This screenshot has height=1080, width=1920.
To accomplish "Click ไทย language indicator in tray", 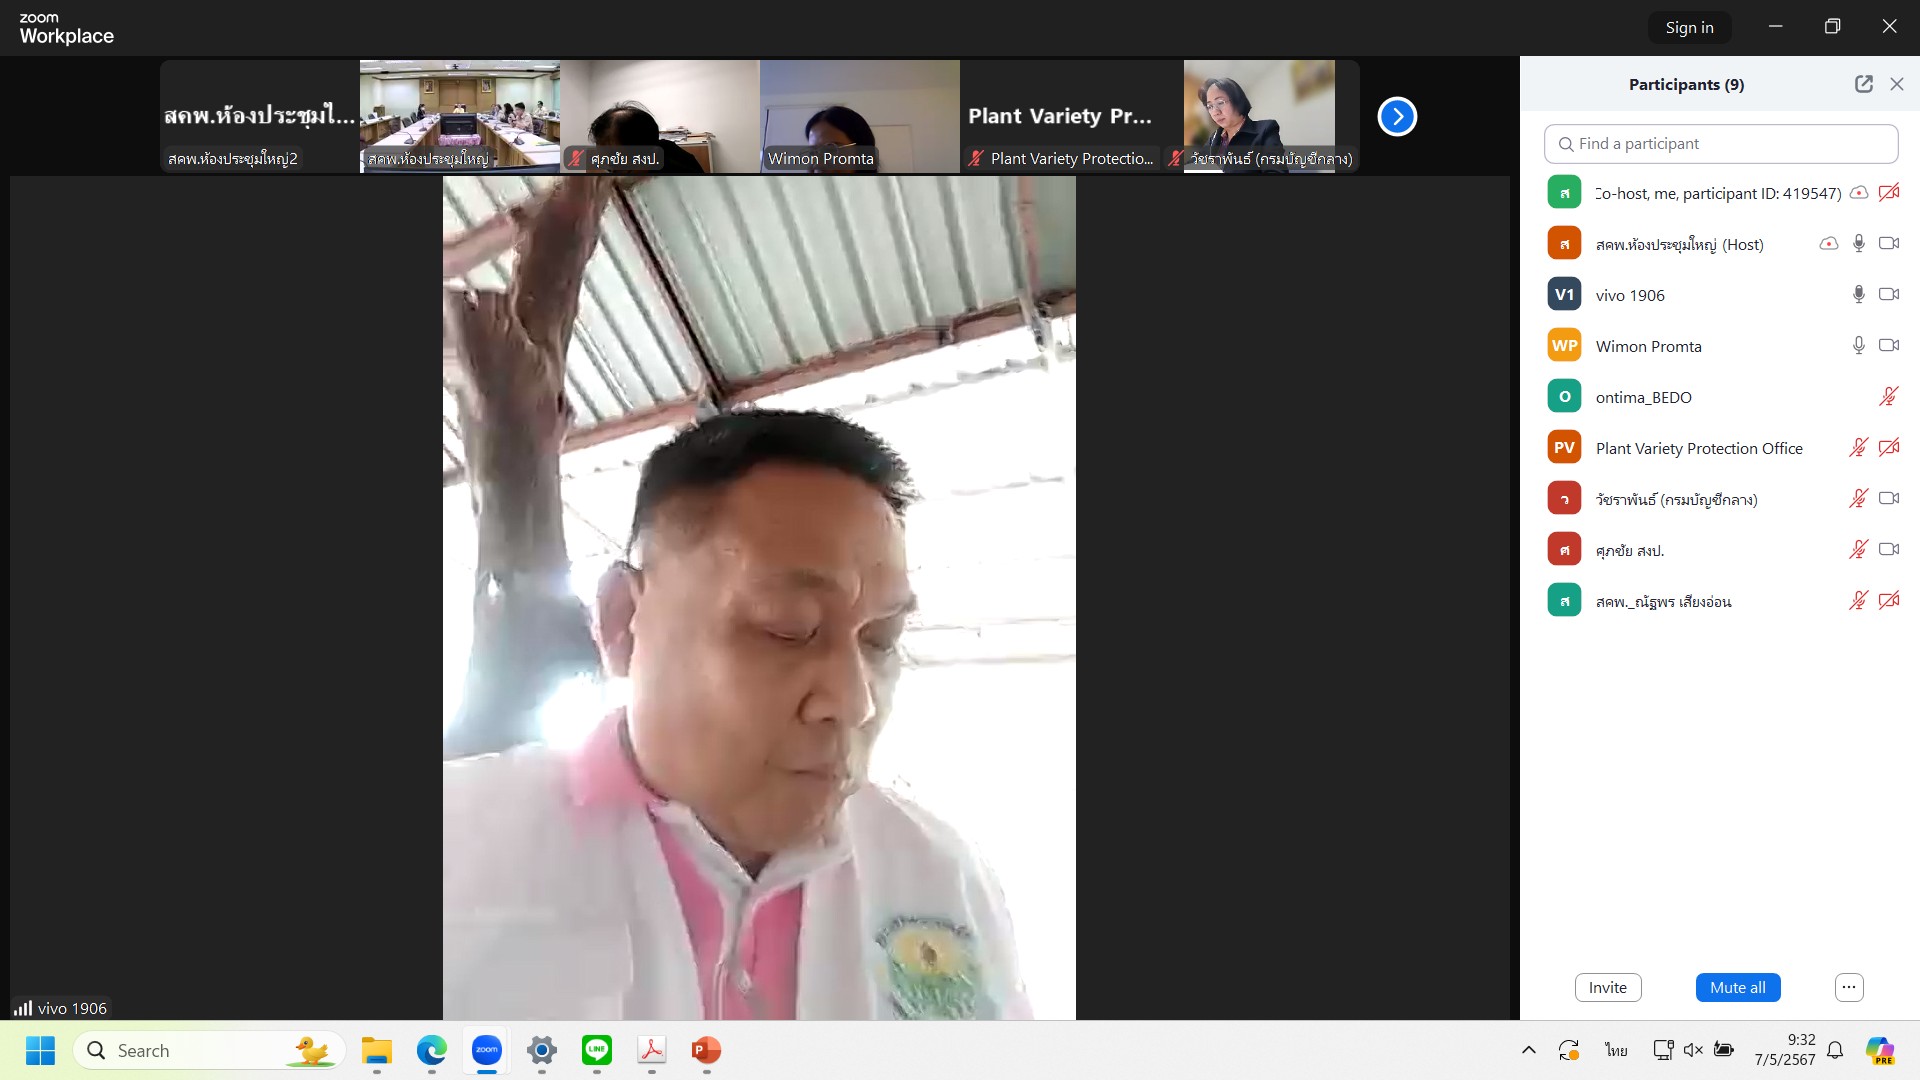I will tap(1616, 1051).
